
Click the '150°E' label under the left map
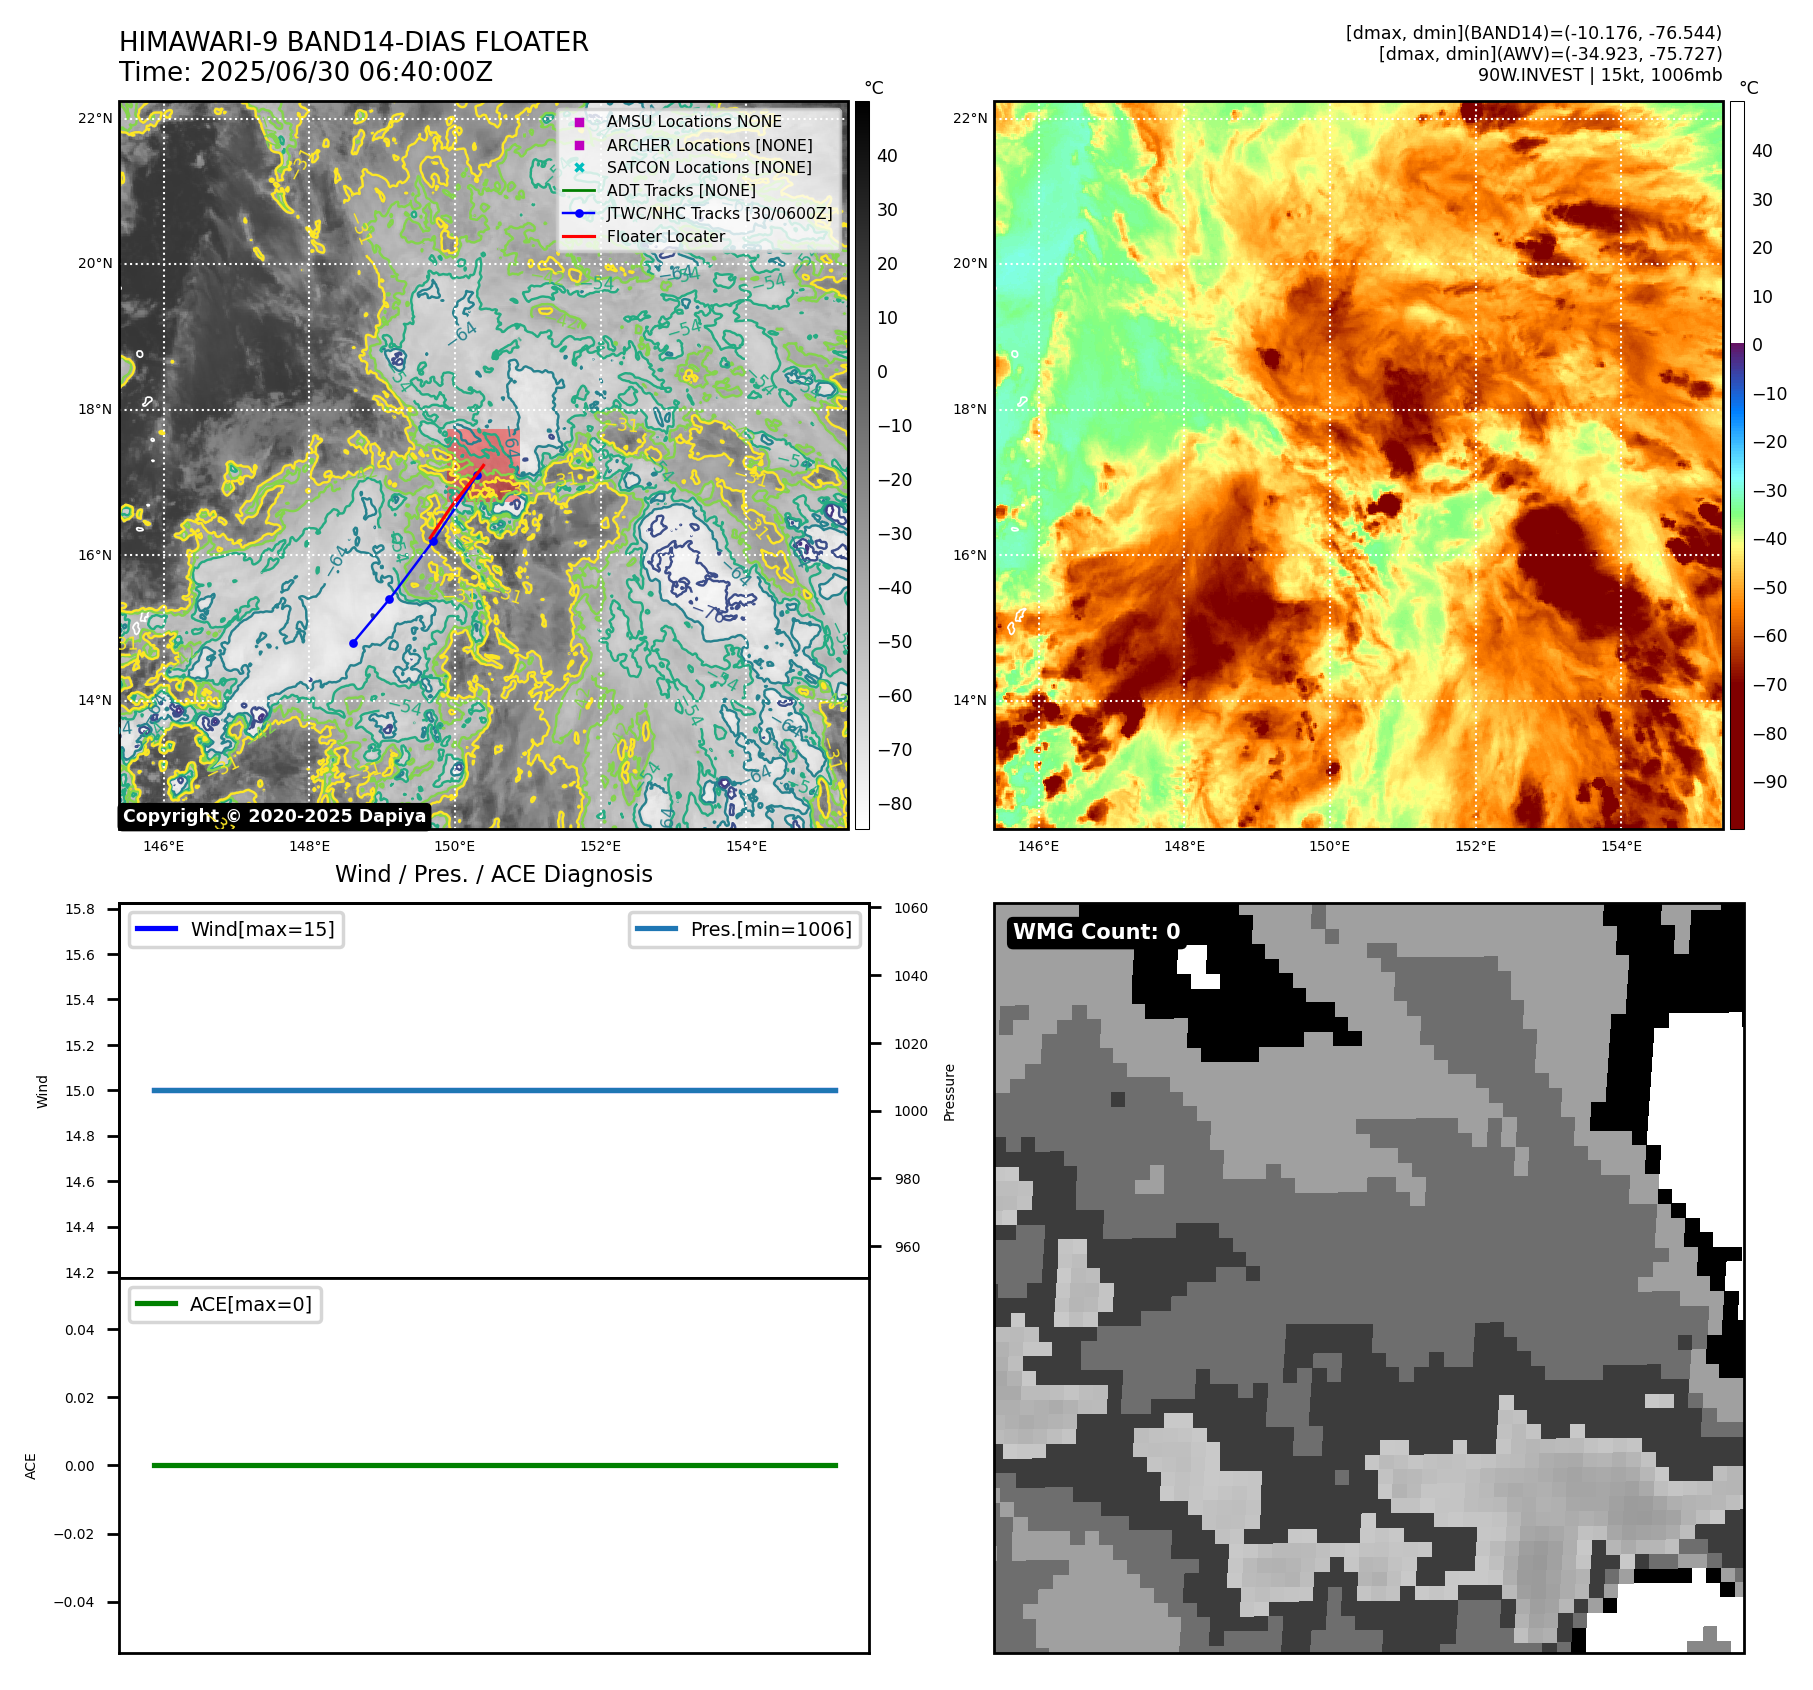[x=455, y=847]
